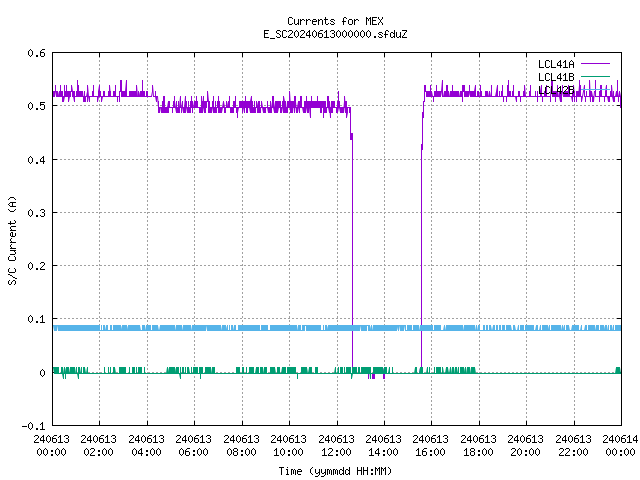Click the 240613 14:00 x-axis tick label
The width and height of the screenshot is (640, 480).
(x=383, y=445)
